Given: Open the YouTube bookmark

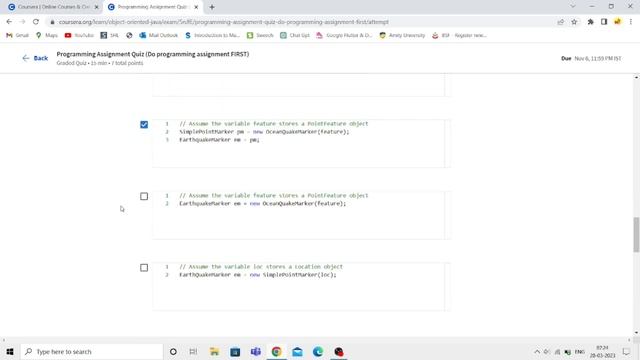Looking at the screenshot, I should pyautogui.click(x=79, y=36).
